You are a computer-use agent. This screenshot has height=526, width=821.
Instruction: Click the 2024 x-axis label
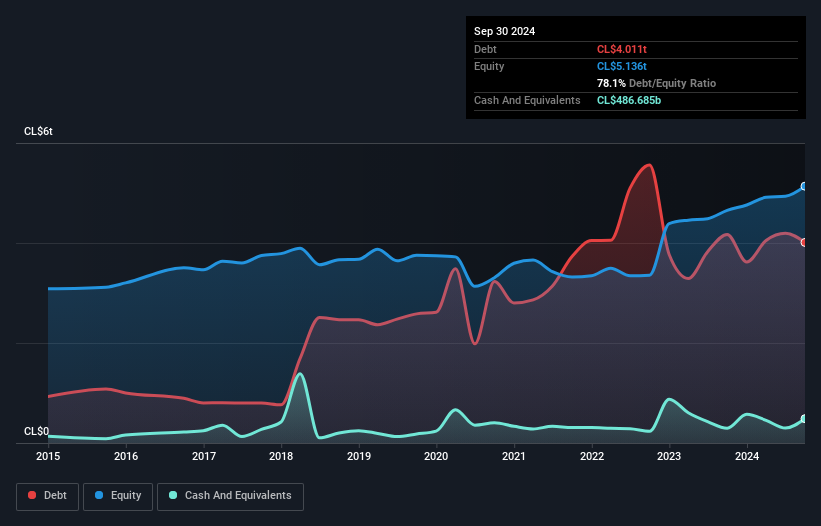[747, 456]
